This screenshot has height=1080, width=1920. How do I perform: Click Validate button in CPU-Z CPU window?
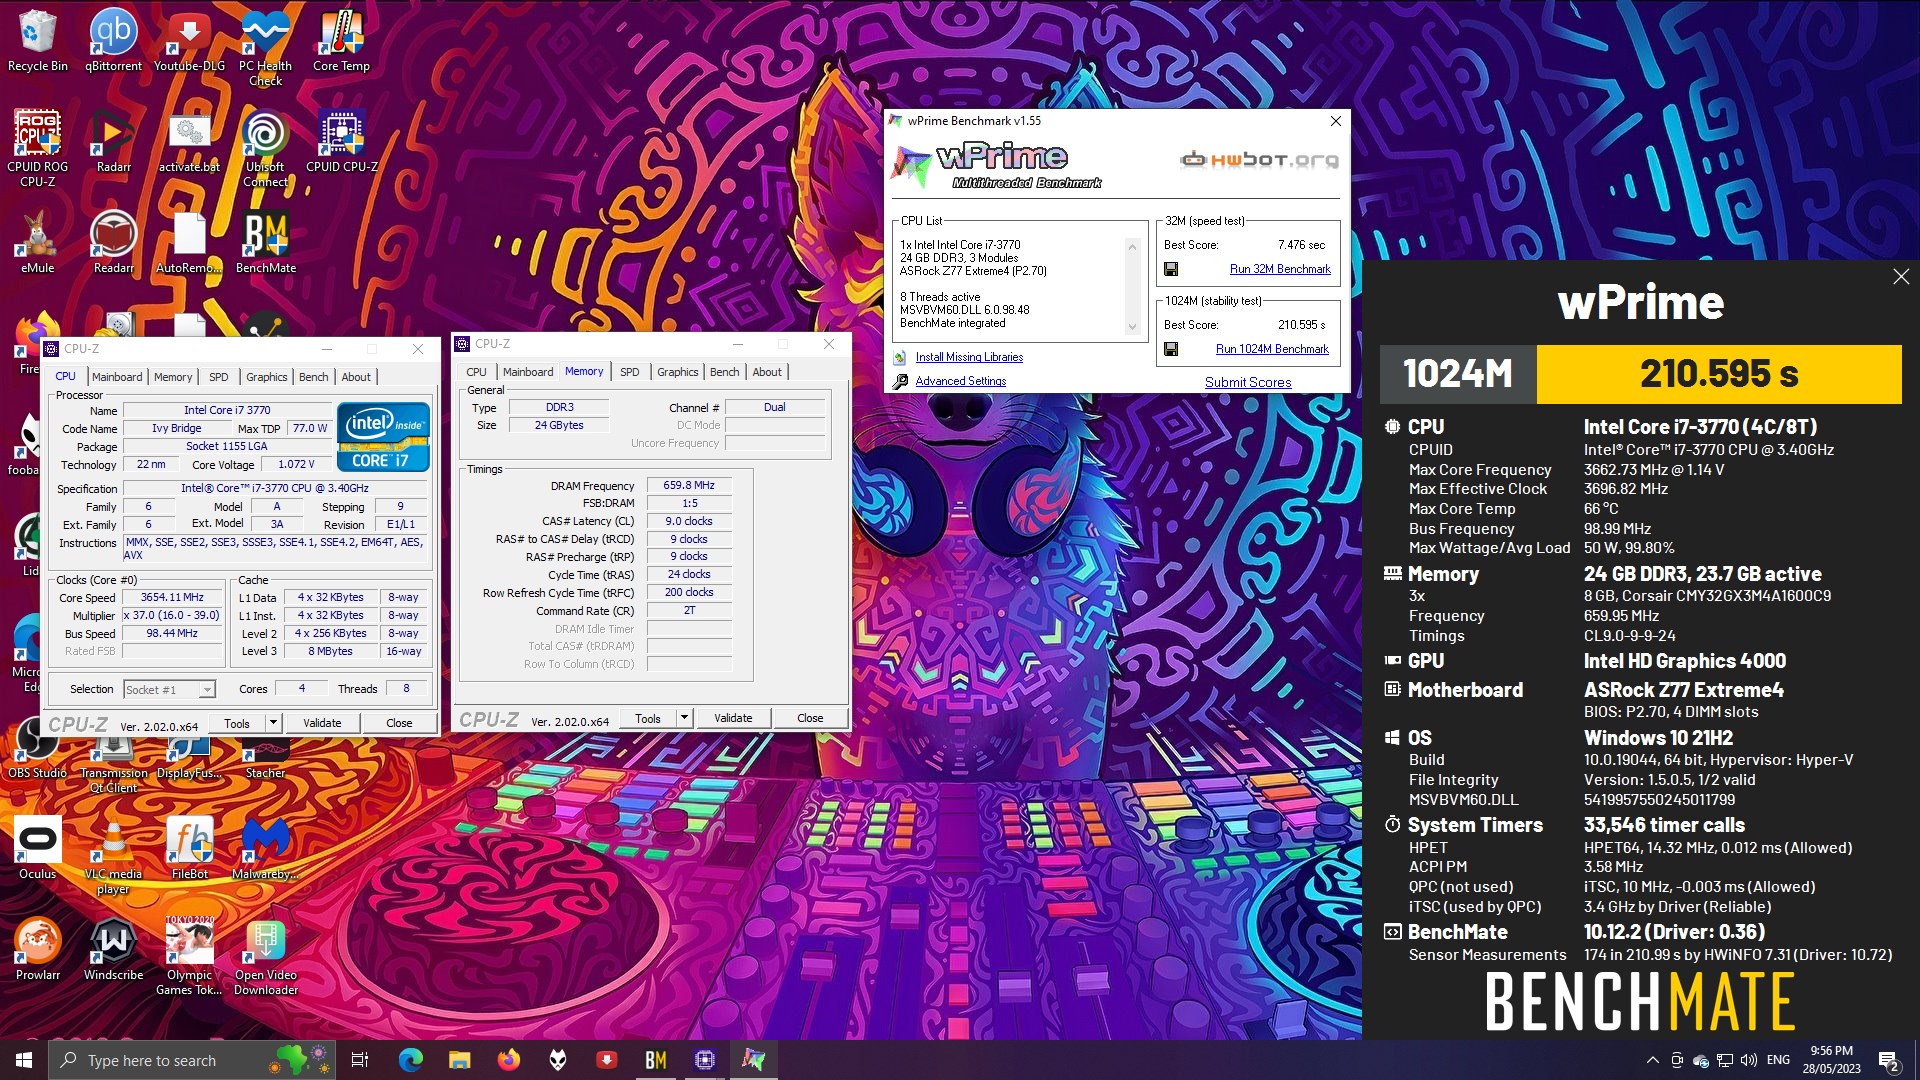pyautogui.click(x=322, y=723)
